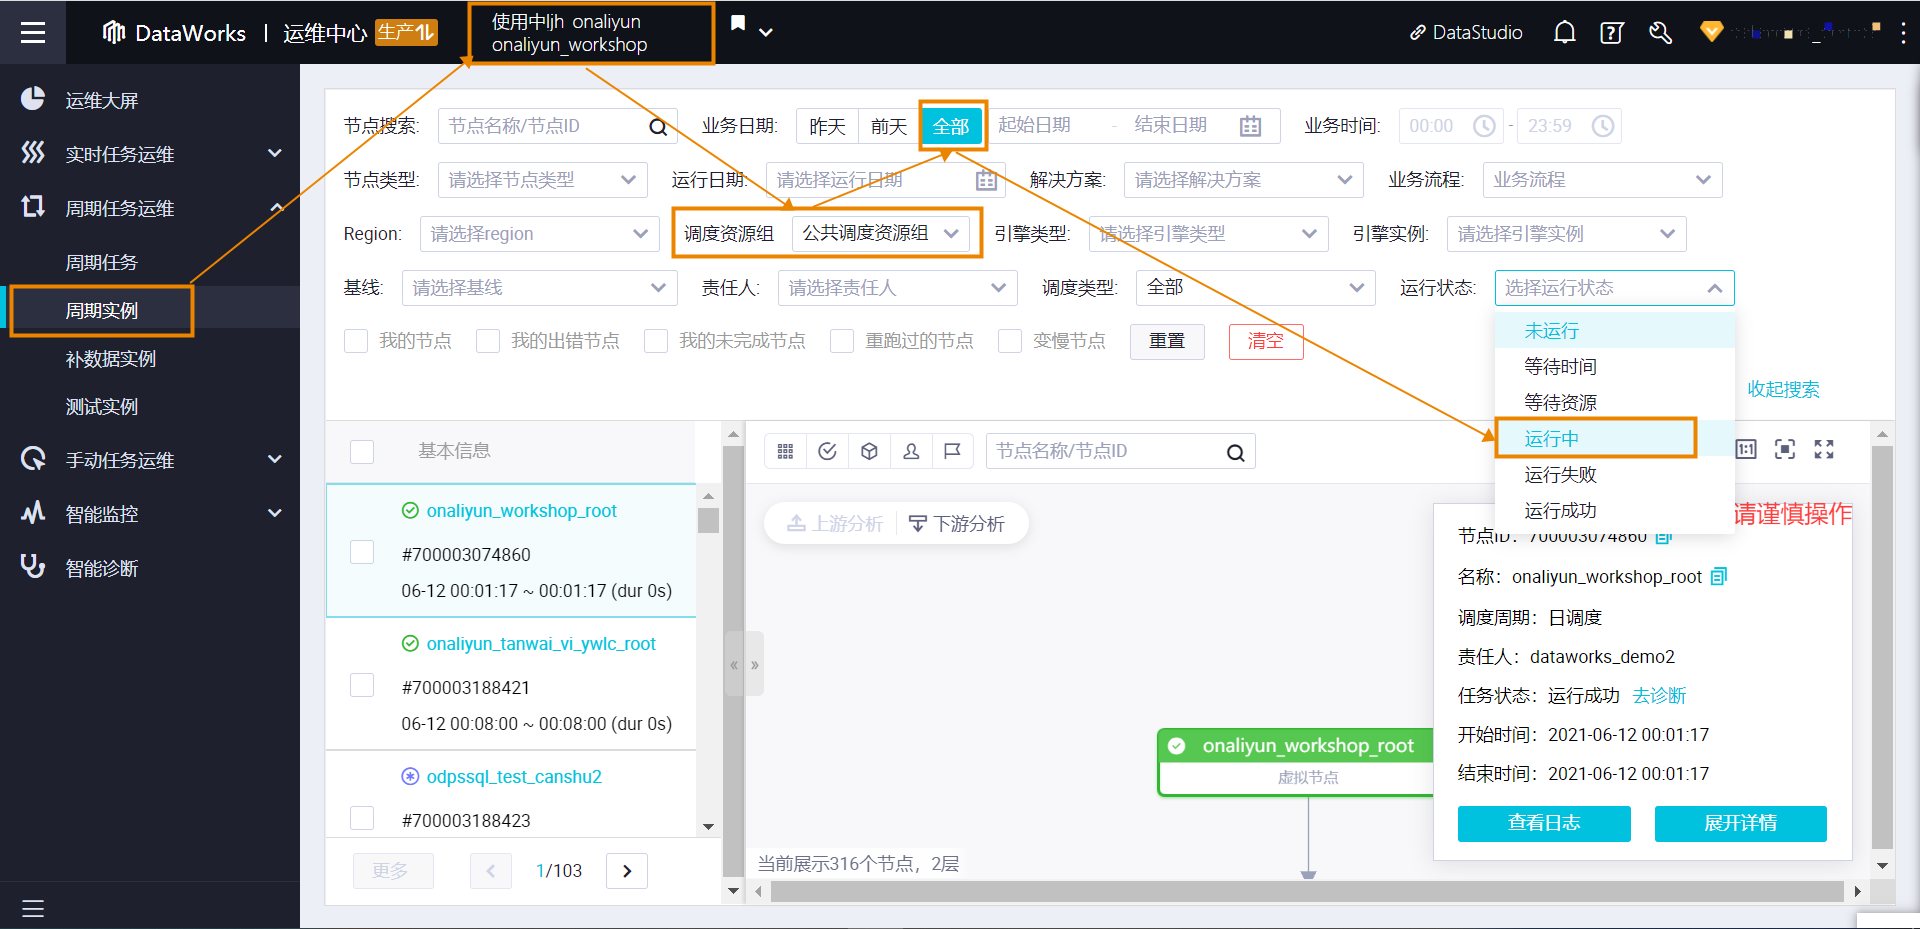Open 业务流程 dropdown
The height and width of the screenshot is (929, 1920).
coord(1602,180)
